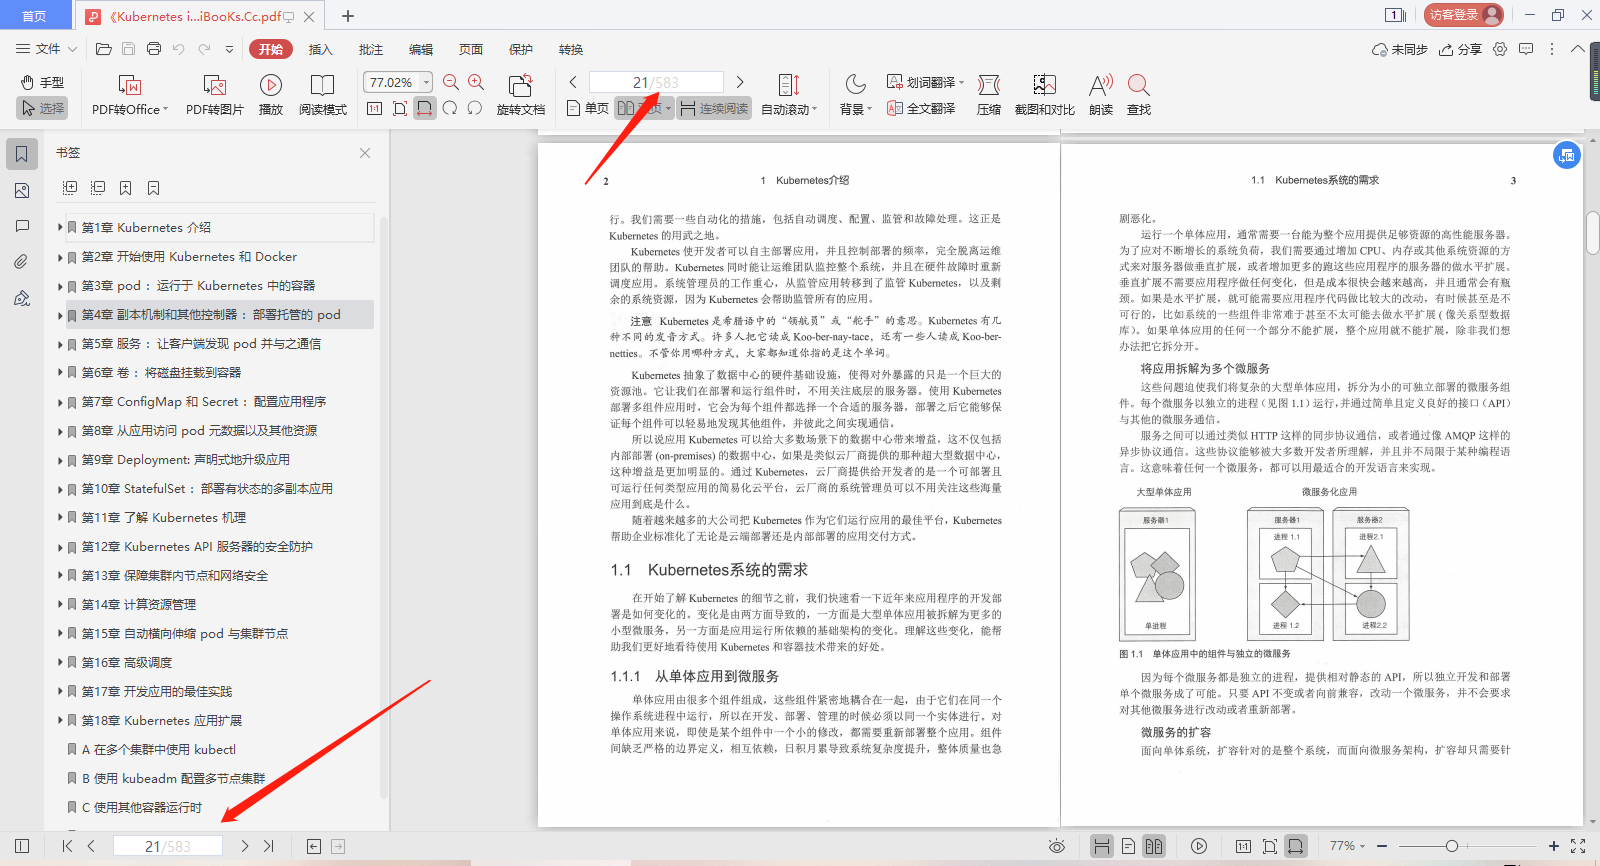Viewport: 1600px width, 866px height.
Task: Start 朗读 read aloud
Action: [x=1101, y=95]
